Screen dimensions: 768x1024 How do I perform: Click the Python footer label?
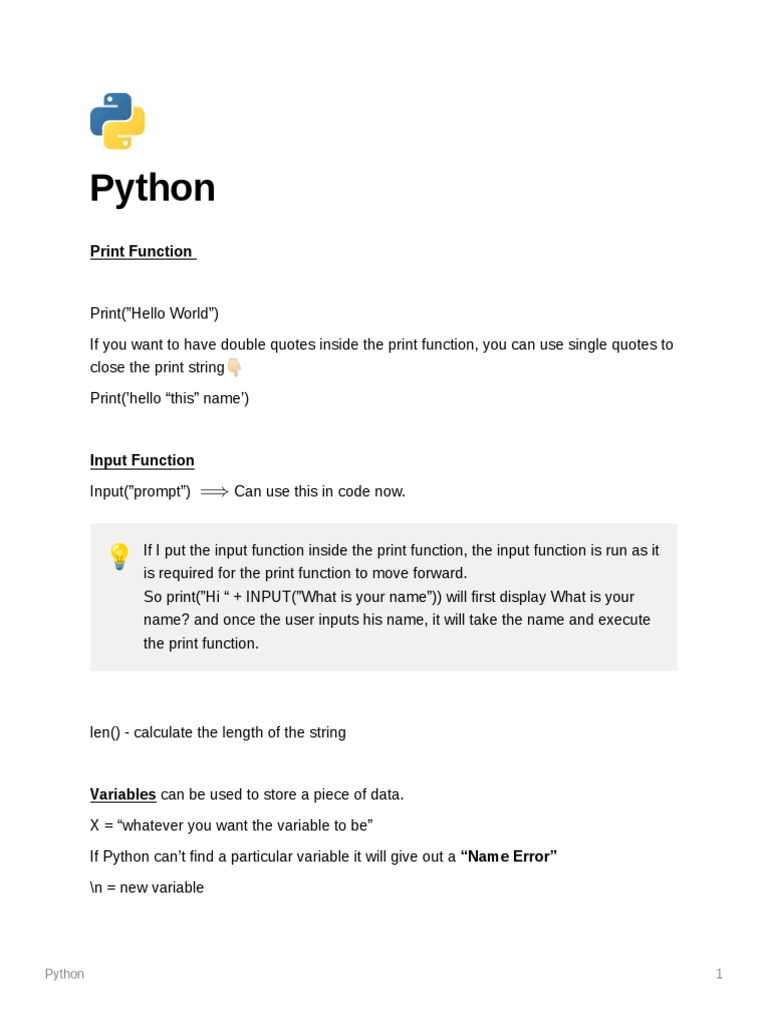65,974
